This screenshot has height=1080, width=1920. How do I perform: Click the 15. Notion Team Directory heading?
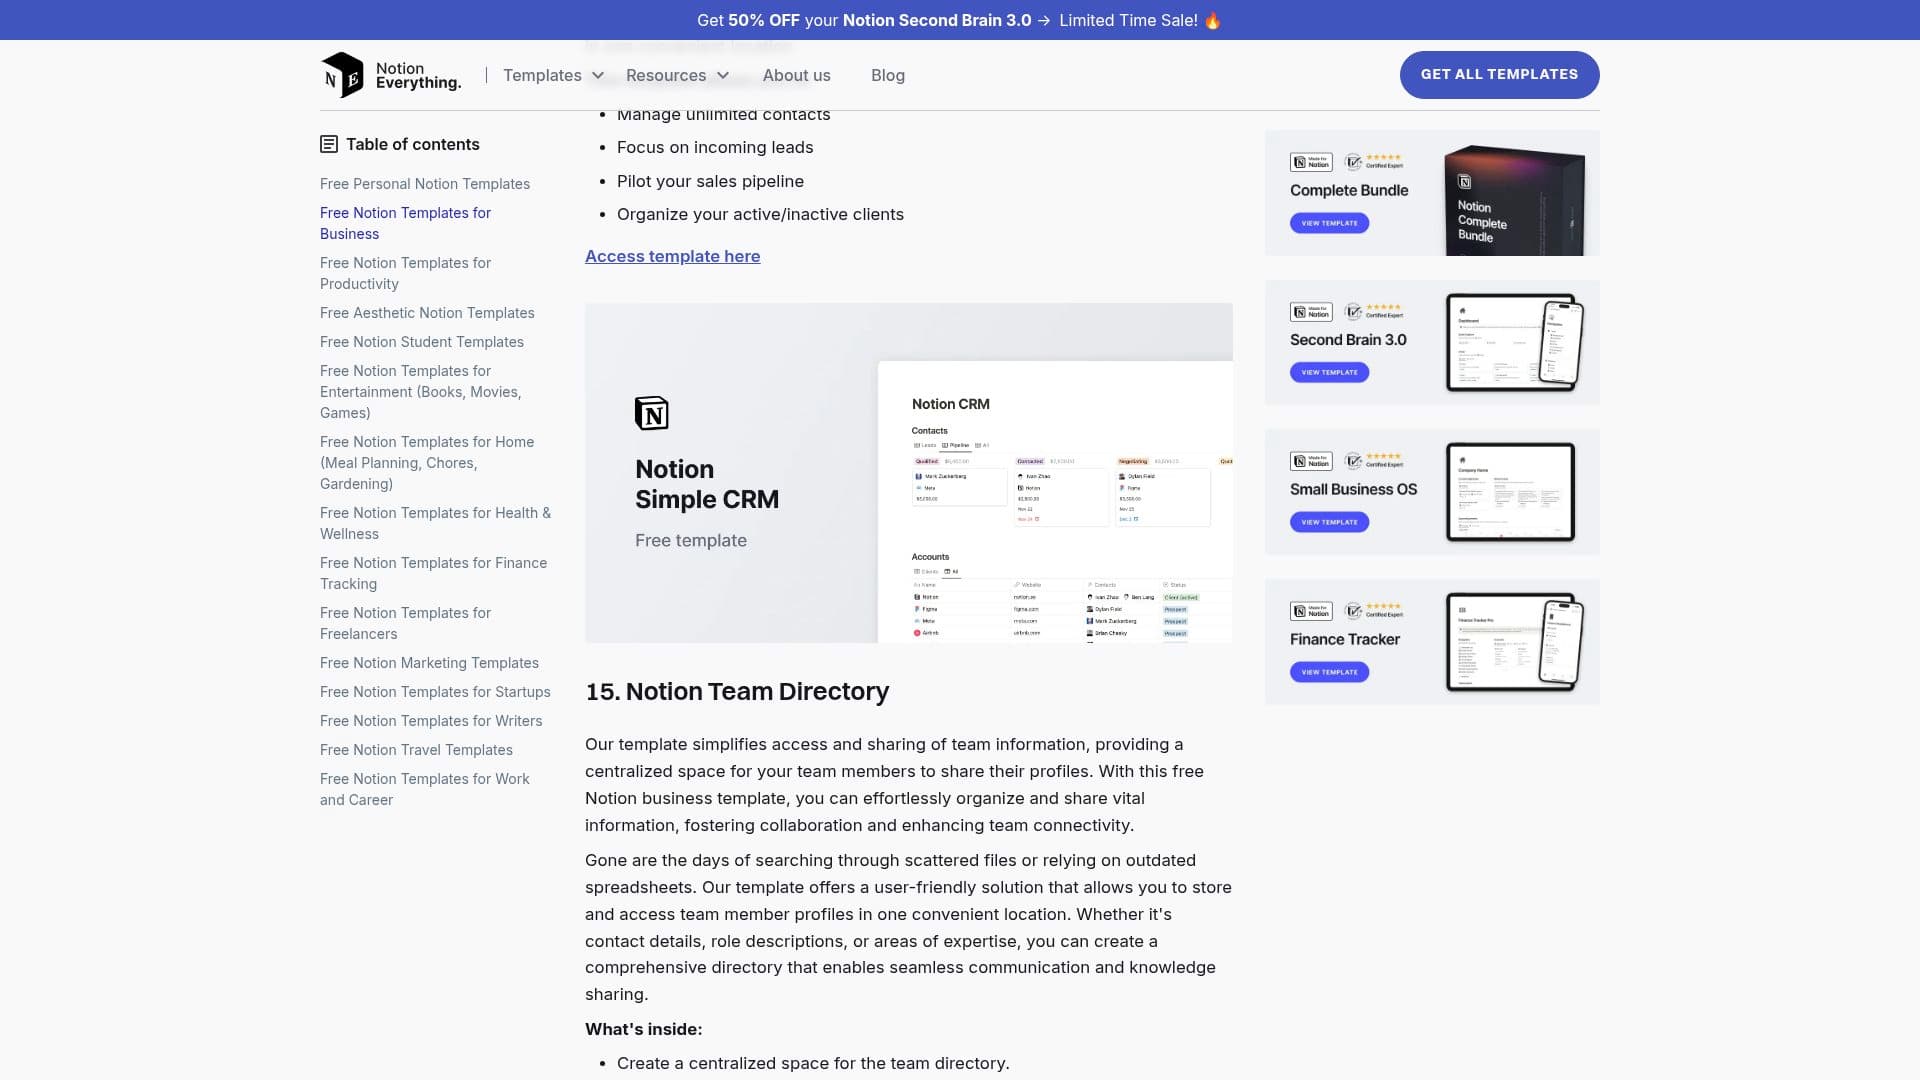pyautogui.click(x=737, y=691)
